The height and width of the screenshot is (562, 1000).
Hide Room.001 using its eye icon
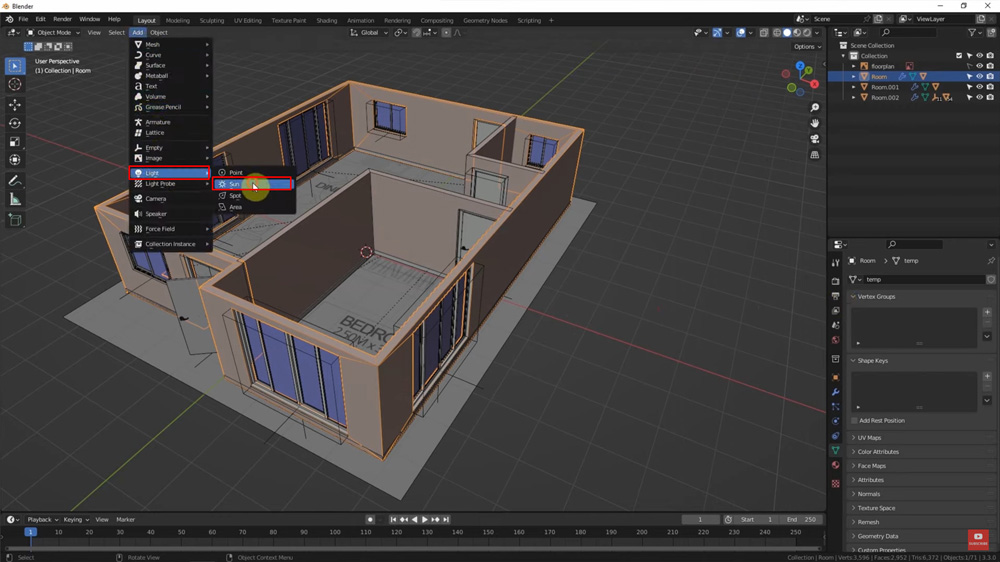979,87
